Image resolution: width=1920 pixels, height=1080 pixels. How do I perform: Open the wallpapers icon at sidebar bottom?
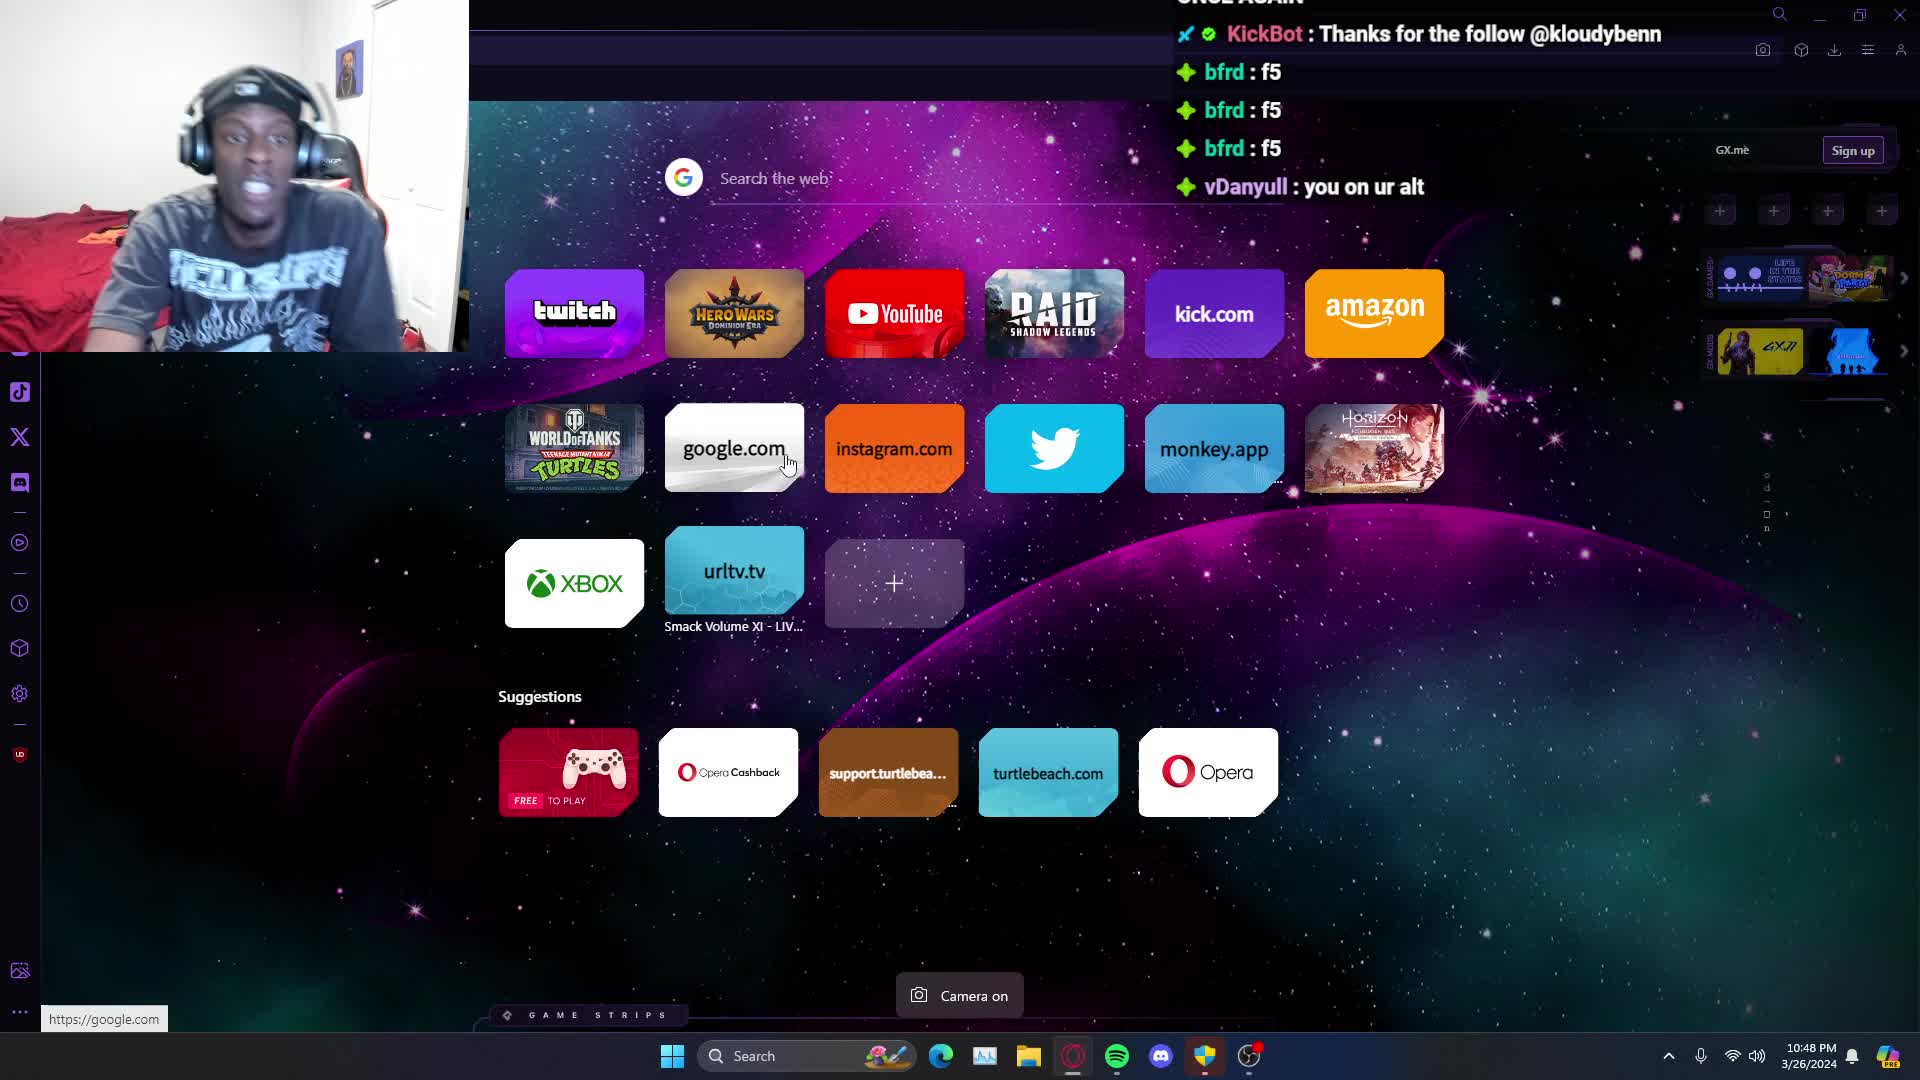click(20, 970)
